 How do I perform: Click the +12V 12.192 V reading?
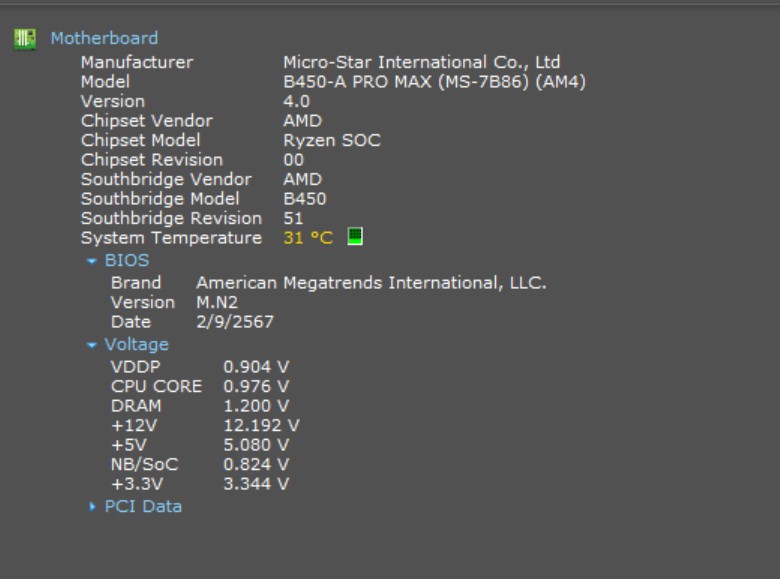pos(261,425)
